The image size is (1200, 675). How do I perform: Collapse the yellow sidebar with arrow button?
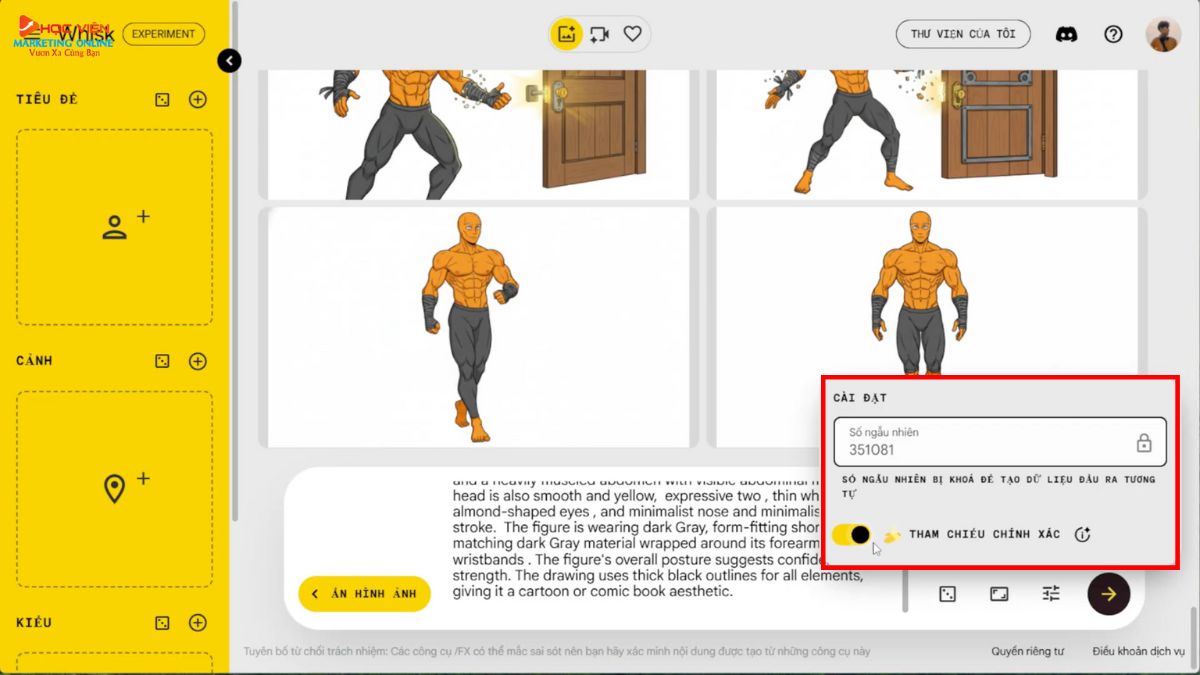coord(229,61)
